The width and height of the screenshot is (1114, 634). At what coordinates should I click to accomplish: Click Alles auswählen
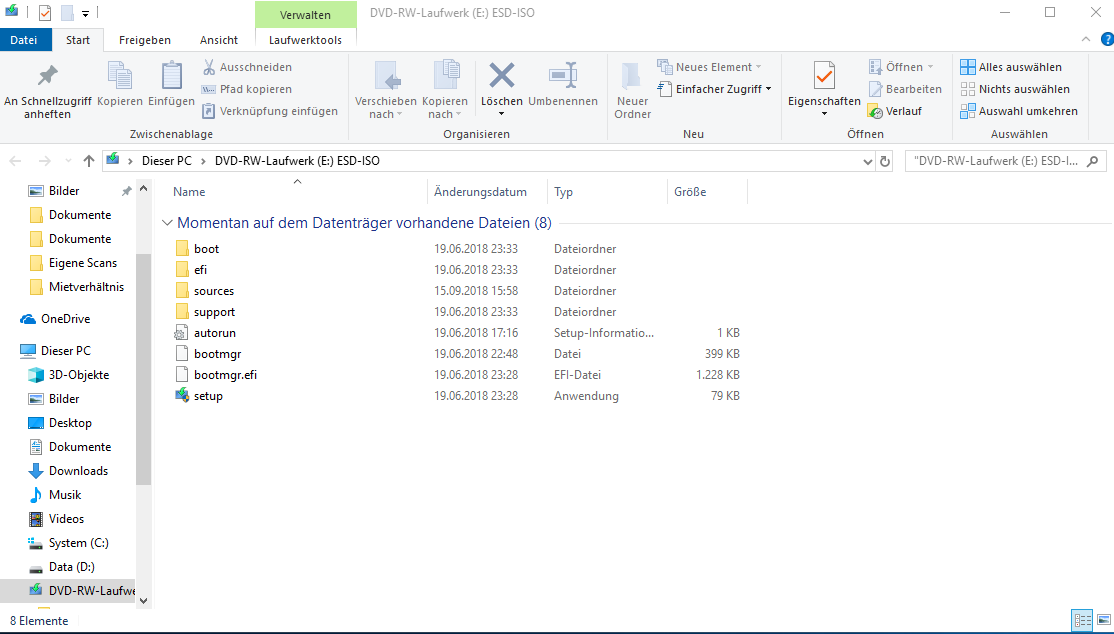(1011, 67)
